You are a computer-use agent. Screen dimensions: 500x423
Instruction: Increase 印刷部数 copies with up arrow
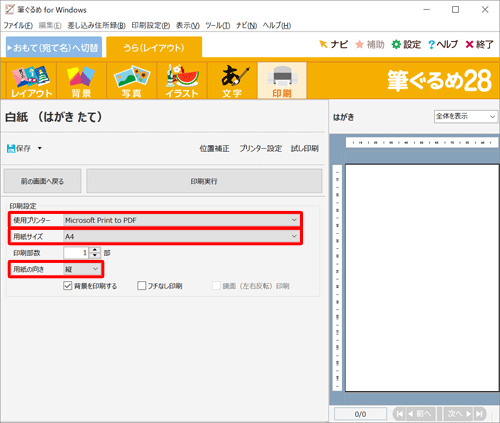(95, 250)
